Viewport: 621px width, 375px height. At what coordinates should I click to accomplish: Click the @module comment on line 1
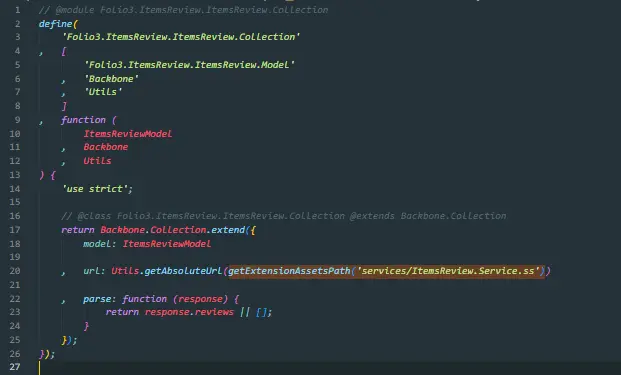pos(183,10)
